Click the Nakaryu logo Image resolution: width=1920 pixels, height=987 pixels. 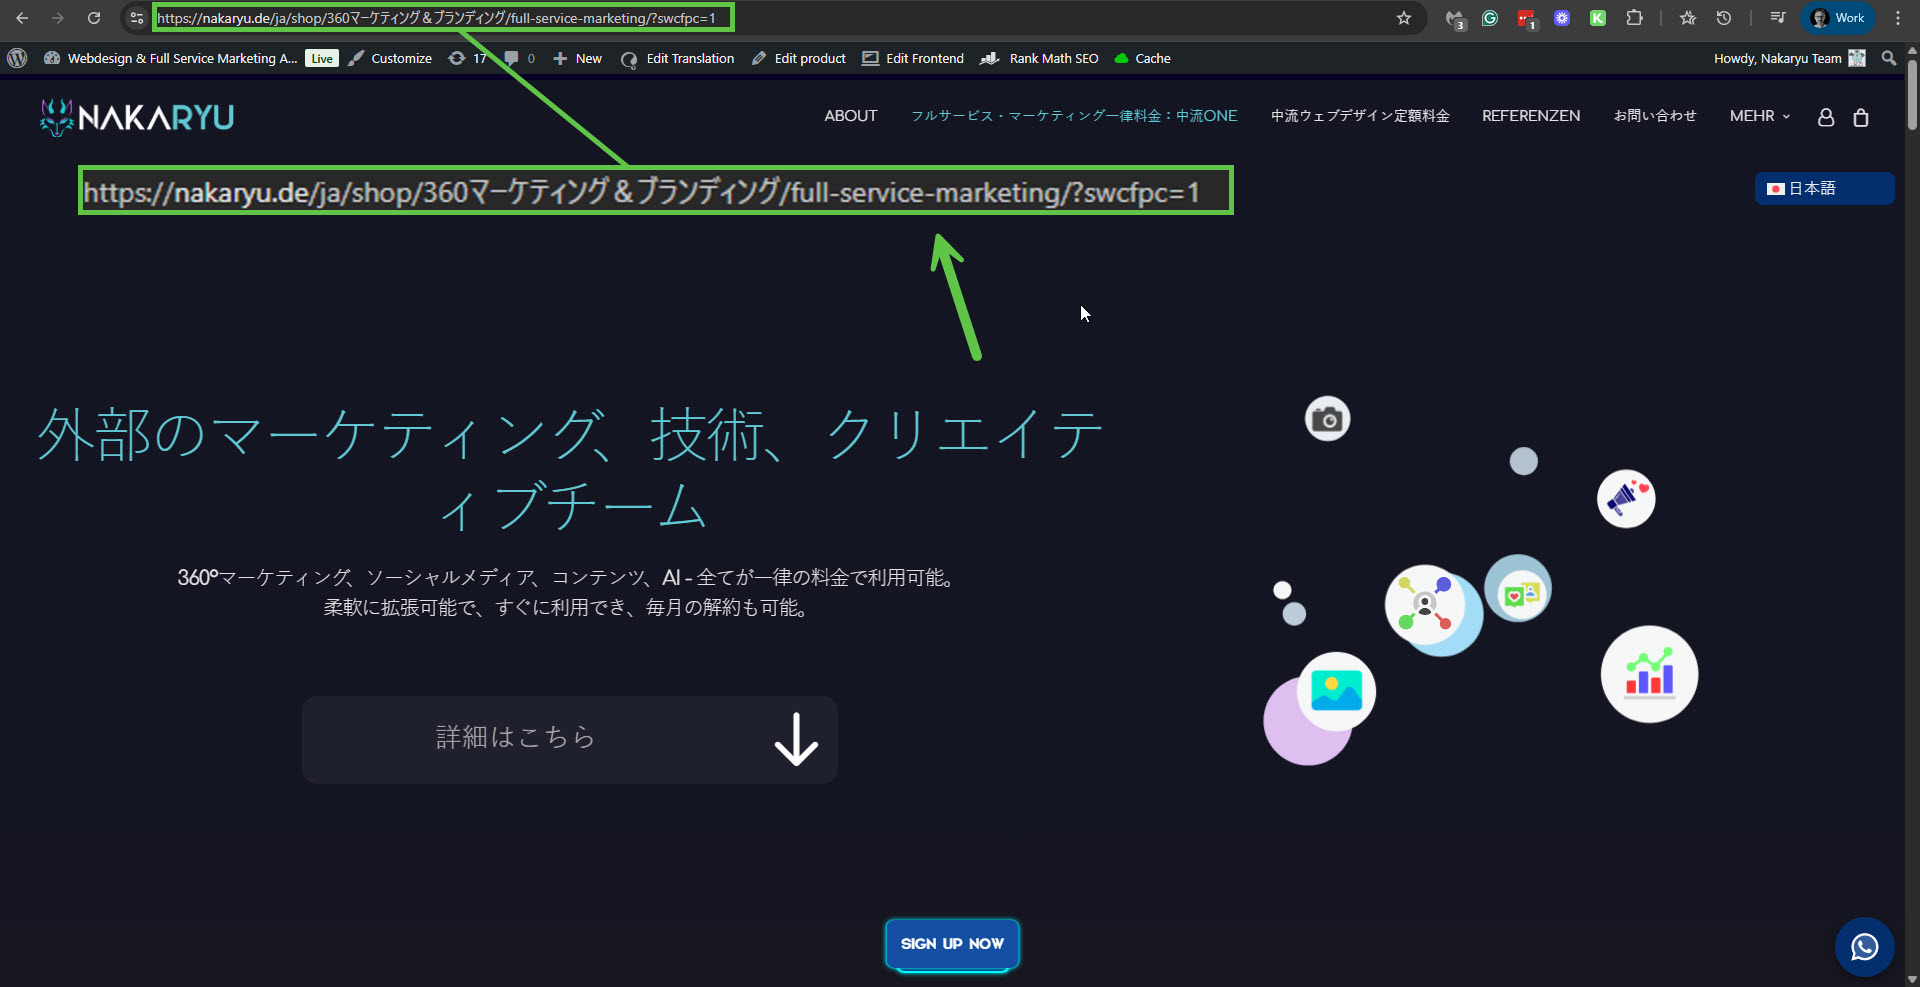(137, 117)
